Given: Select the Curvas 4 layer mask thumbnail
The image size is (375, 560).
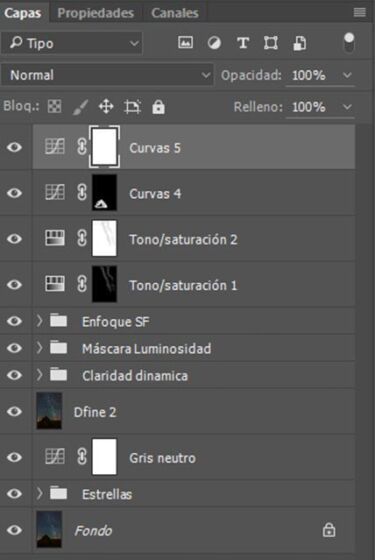Looking at the screenshot, I should (104, 192).
